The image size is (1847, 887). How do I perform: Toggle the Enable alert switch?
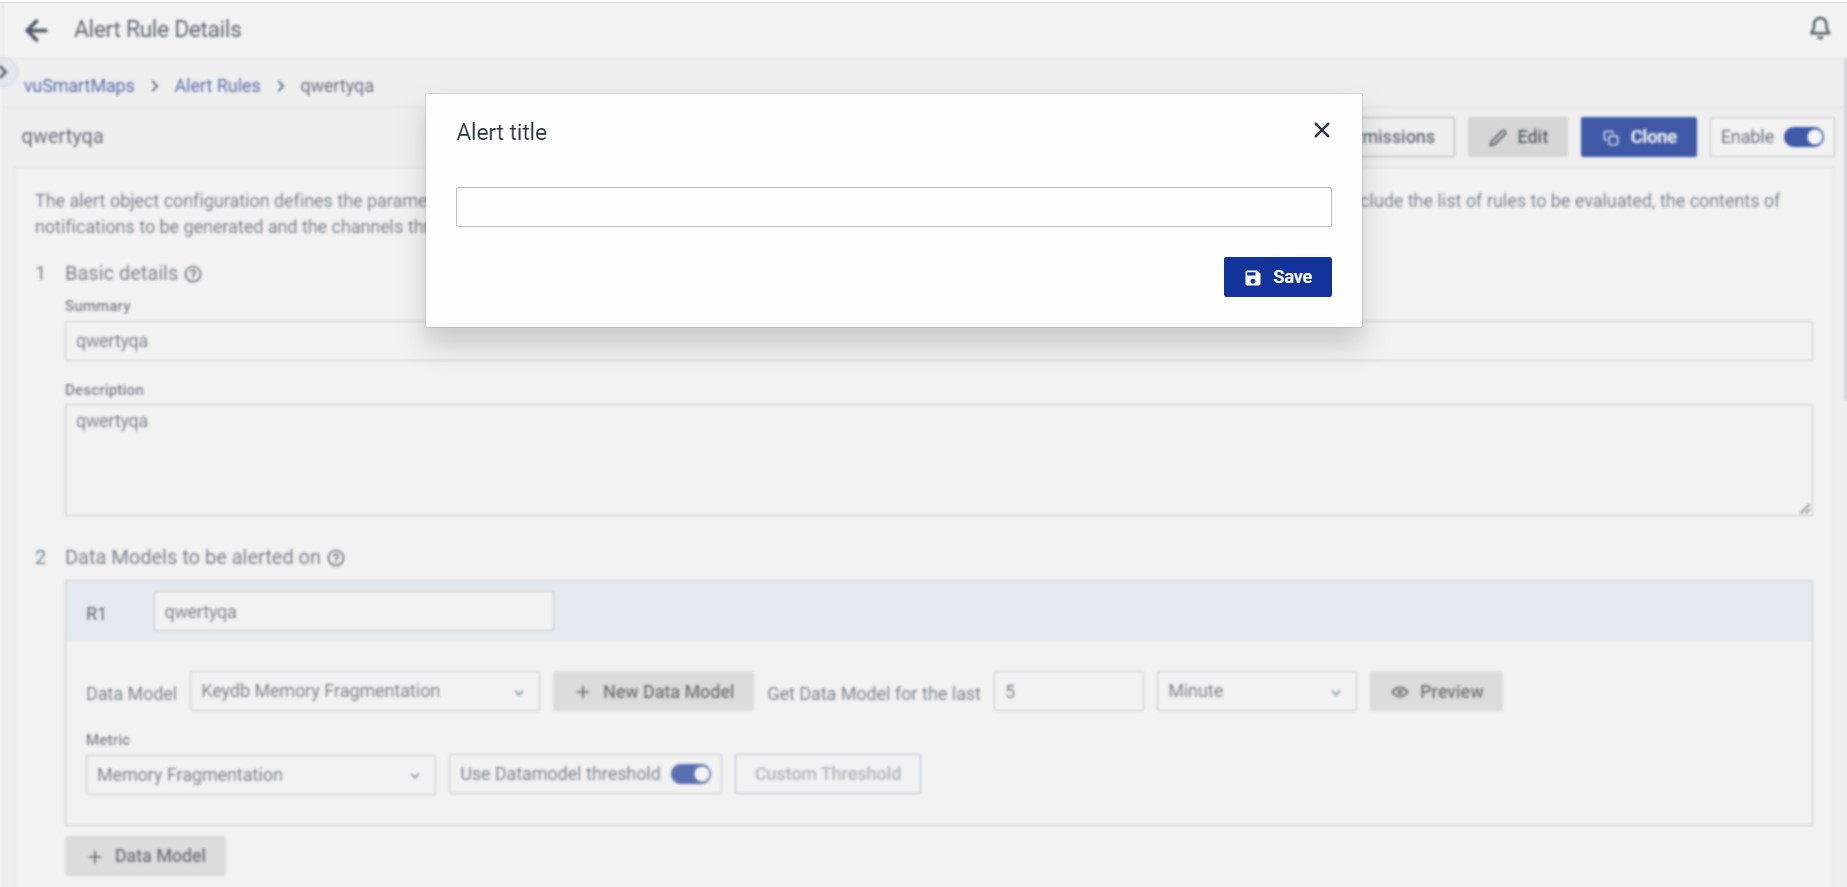[x=1803, y=137]
